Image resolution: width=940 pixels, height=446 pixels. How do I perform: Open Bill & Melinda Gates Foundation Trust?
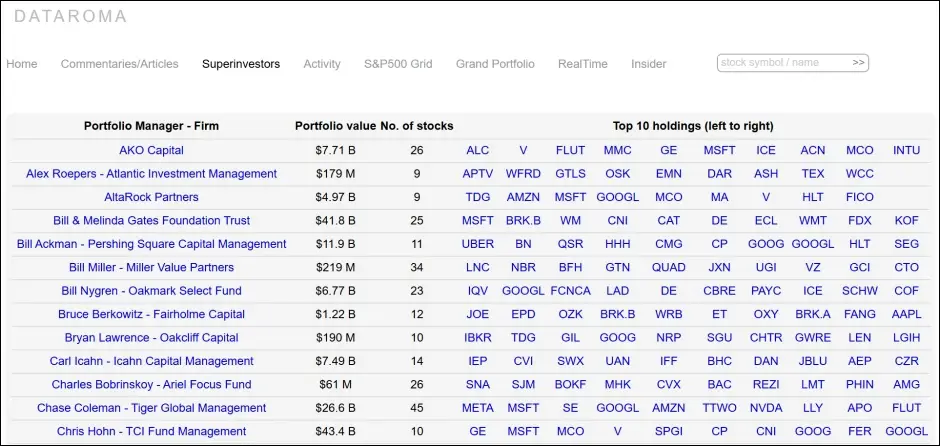tap(152, 221)
